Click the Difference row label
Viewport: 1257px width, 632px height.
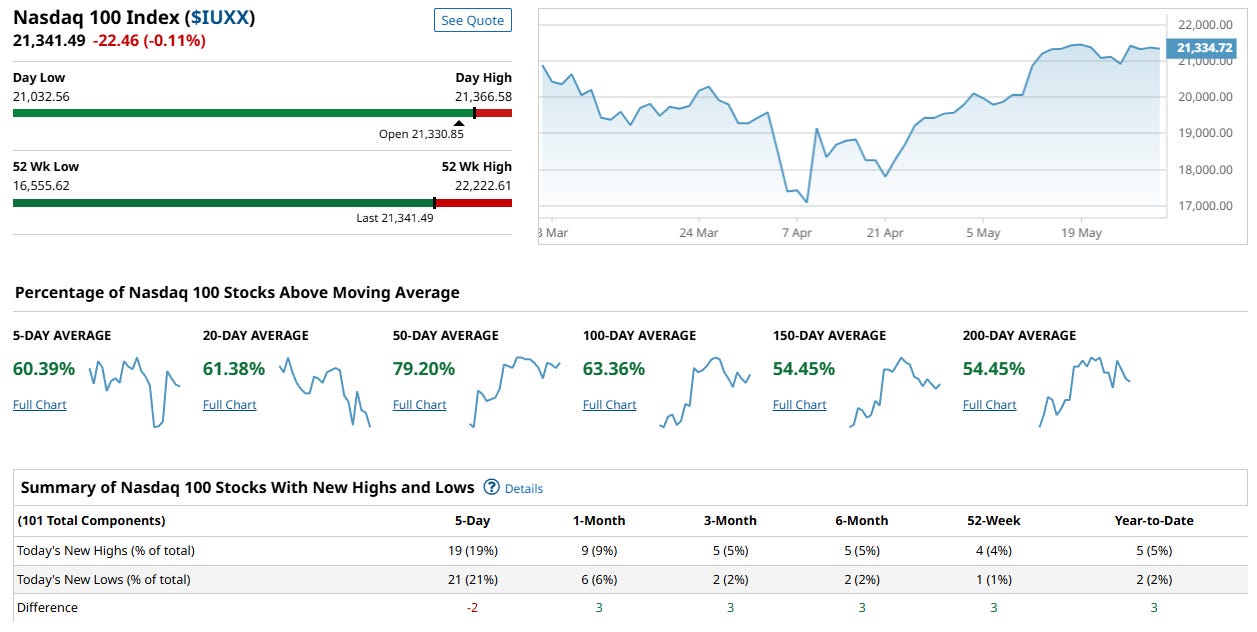pyautogui.click(x=47, y=608)
